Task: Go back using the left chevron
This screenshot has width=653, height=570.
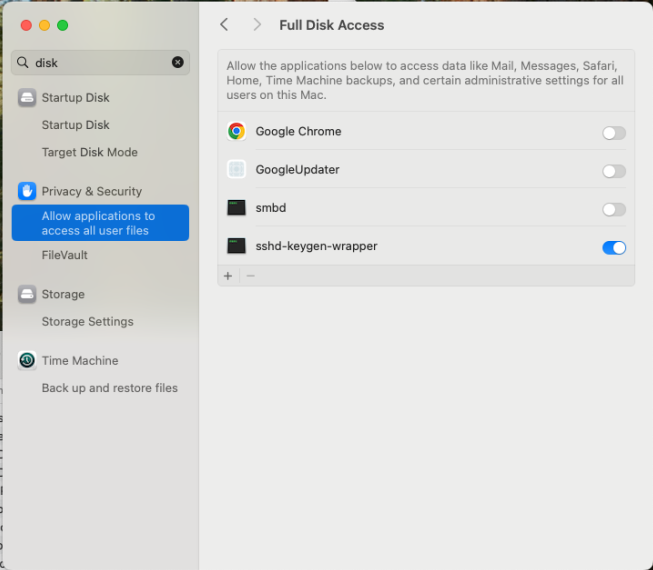Action: 224,25
